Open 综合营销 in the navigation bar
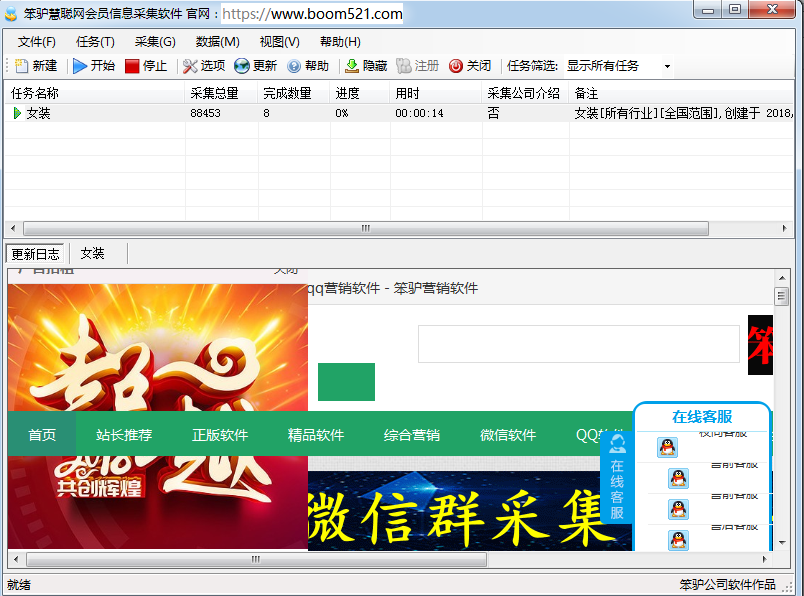This screenshot has width=804, height=596. pos(412,435)
